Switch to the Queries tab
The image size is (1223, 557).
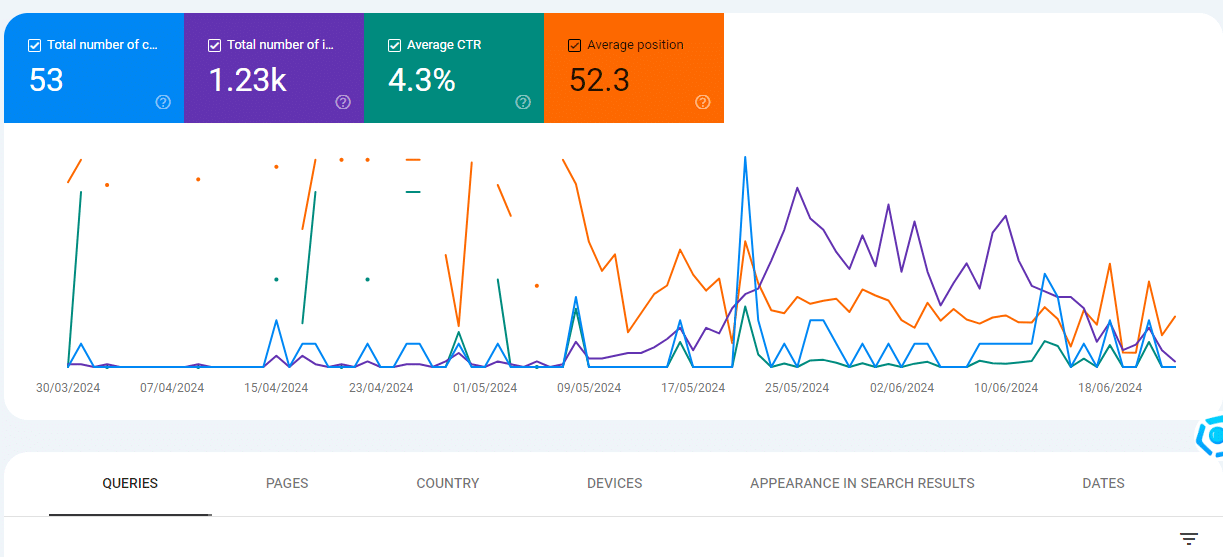[130, 484]
